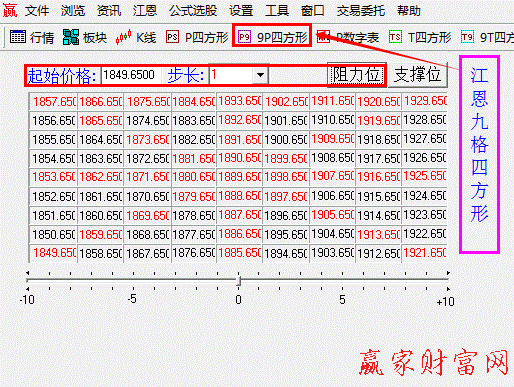This screenshot has height=387, width=514.
Task: Click cell 1885.65 in bottom row
Action: pos(239,253)
